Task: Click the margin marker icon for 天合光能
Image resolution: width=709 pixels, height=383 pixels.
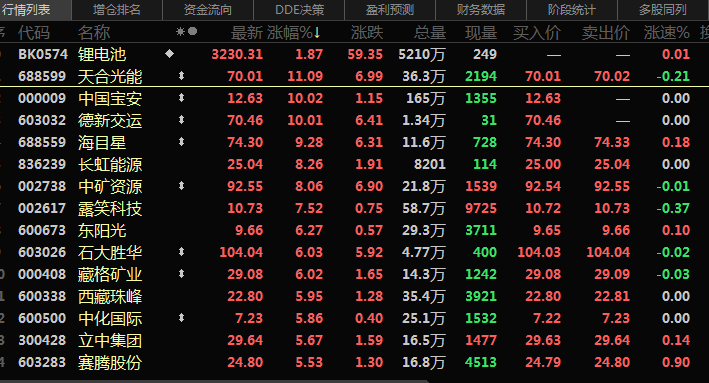Action: point(181,76)
